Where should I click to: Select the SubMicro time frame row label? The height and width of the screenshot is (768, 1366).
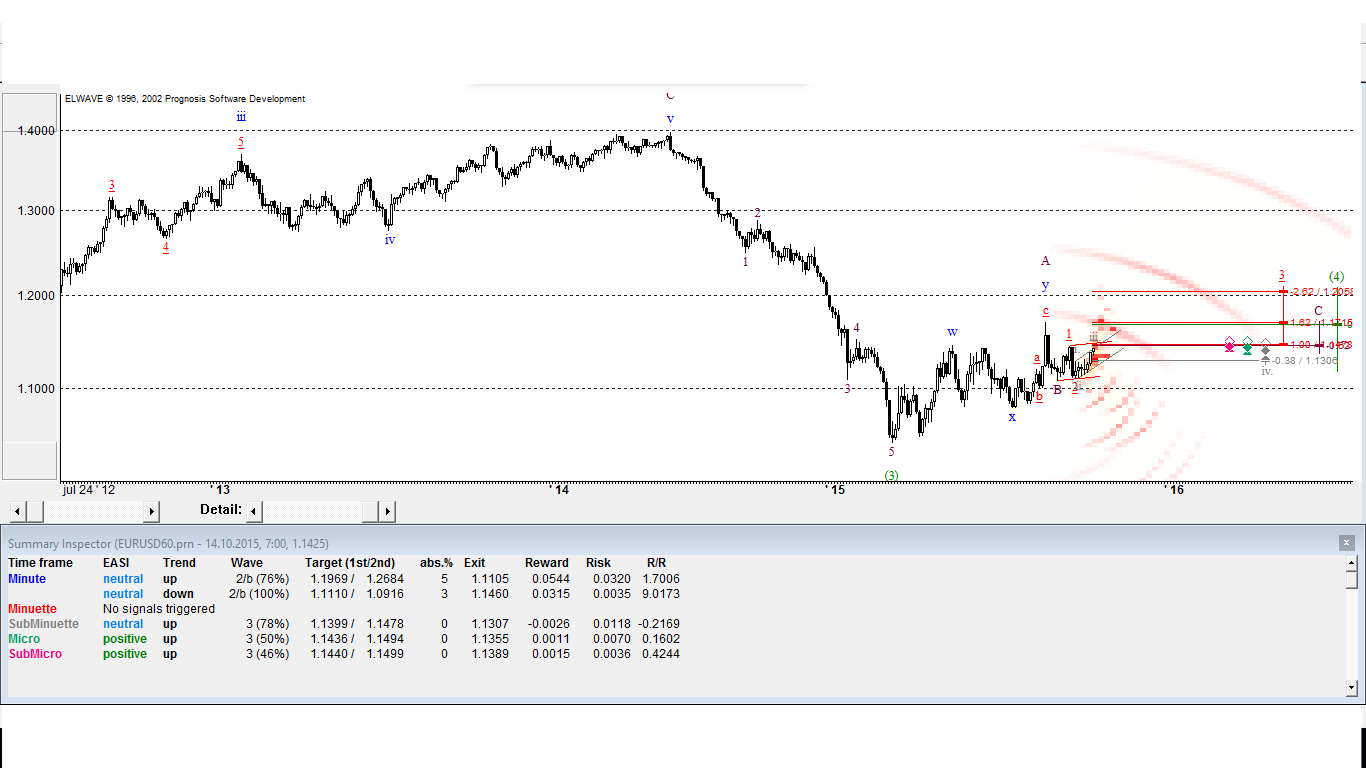(x=35, y=654)
